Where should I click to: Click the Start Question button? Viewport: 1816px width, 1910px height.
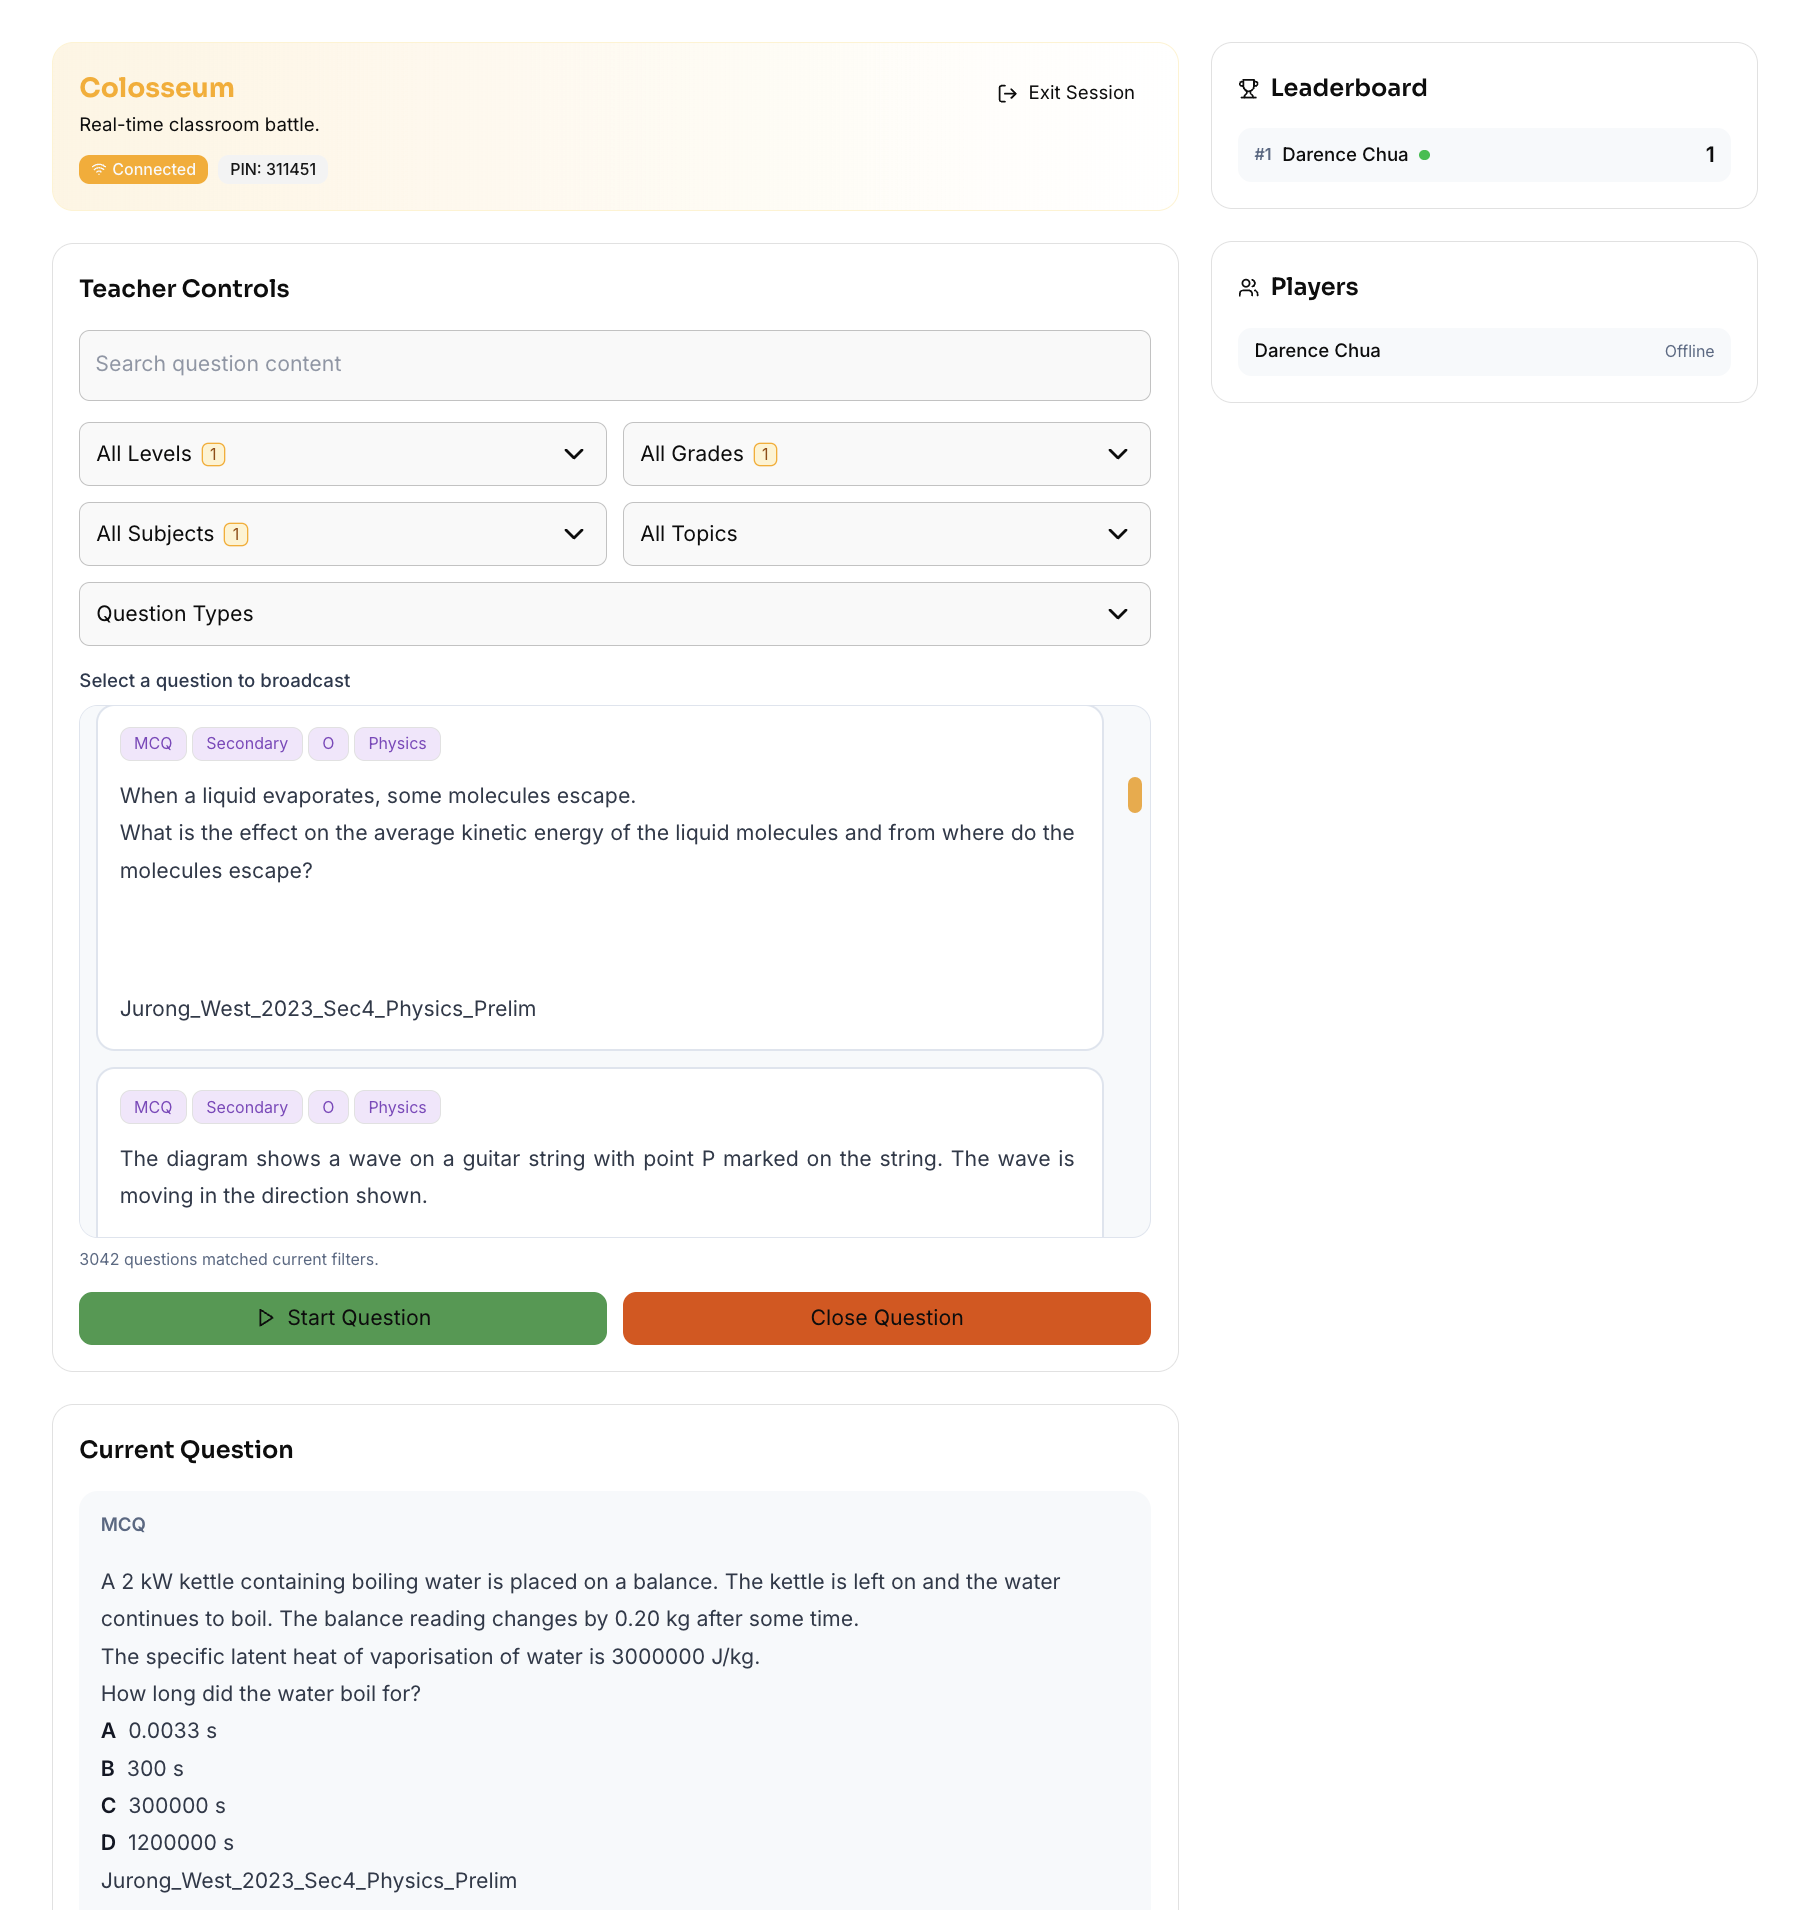pyautogui.click(x=343, y=1318)
